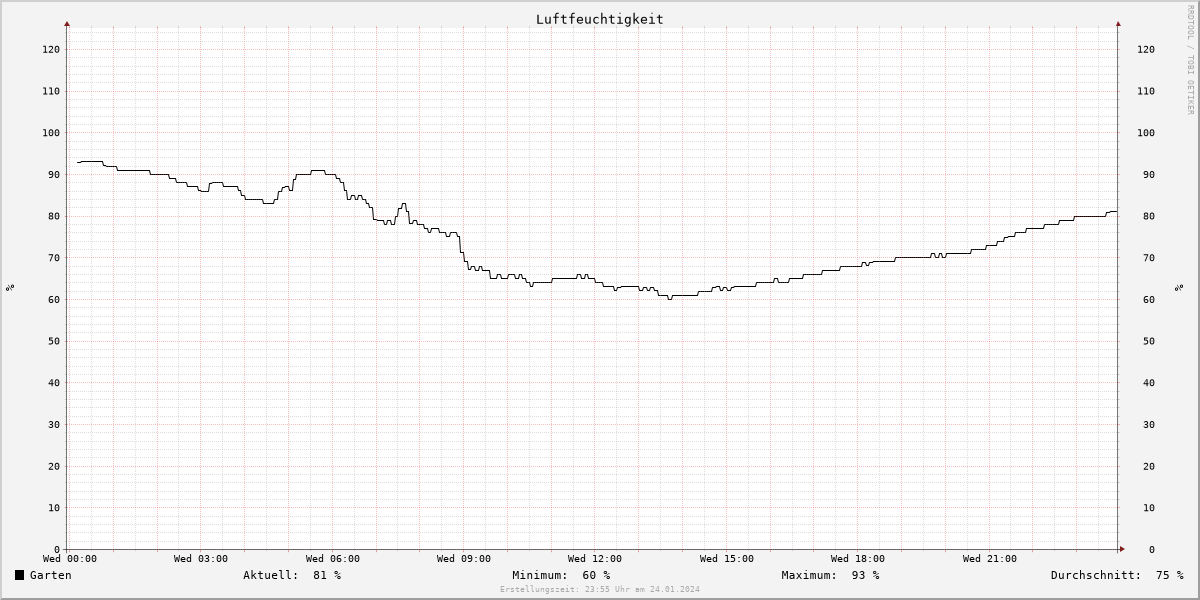Click the Erstellungszeit timestamp footer text
The image size is (1200, 600).
tap(600, 589)
